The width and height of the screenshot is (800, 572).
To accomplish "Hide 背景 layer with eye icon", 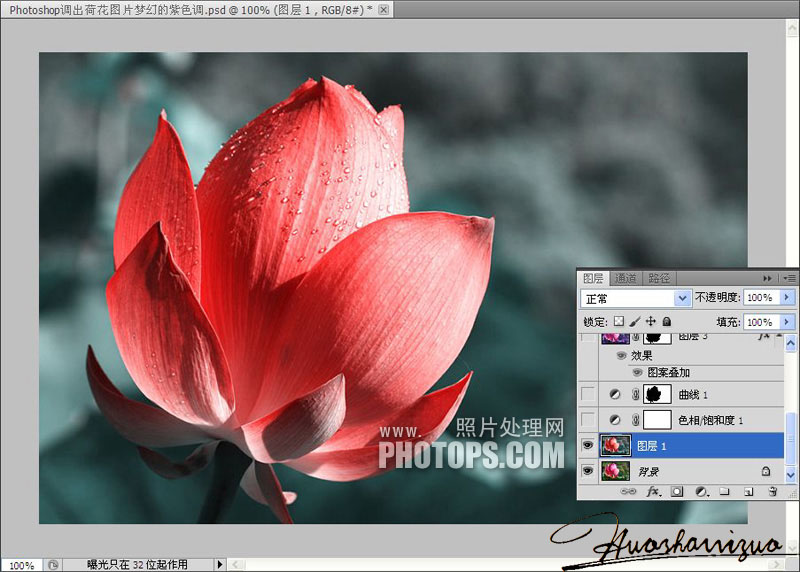I will [588, 470].
